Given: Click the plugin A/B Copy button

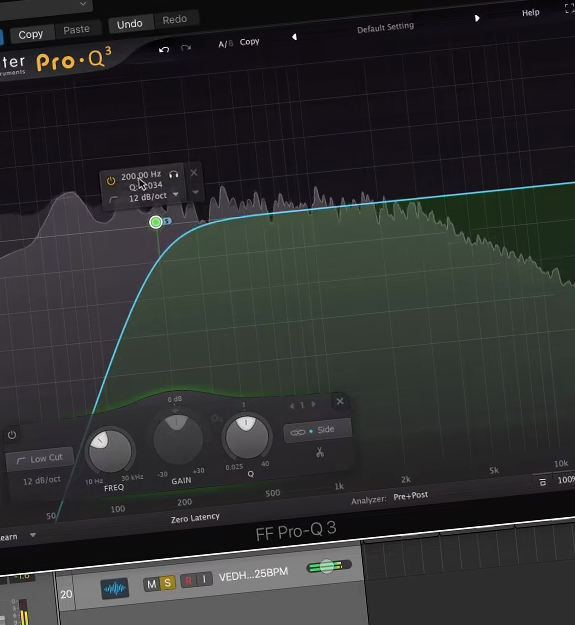Looking at the screenshot, I should tap(249, 42).
